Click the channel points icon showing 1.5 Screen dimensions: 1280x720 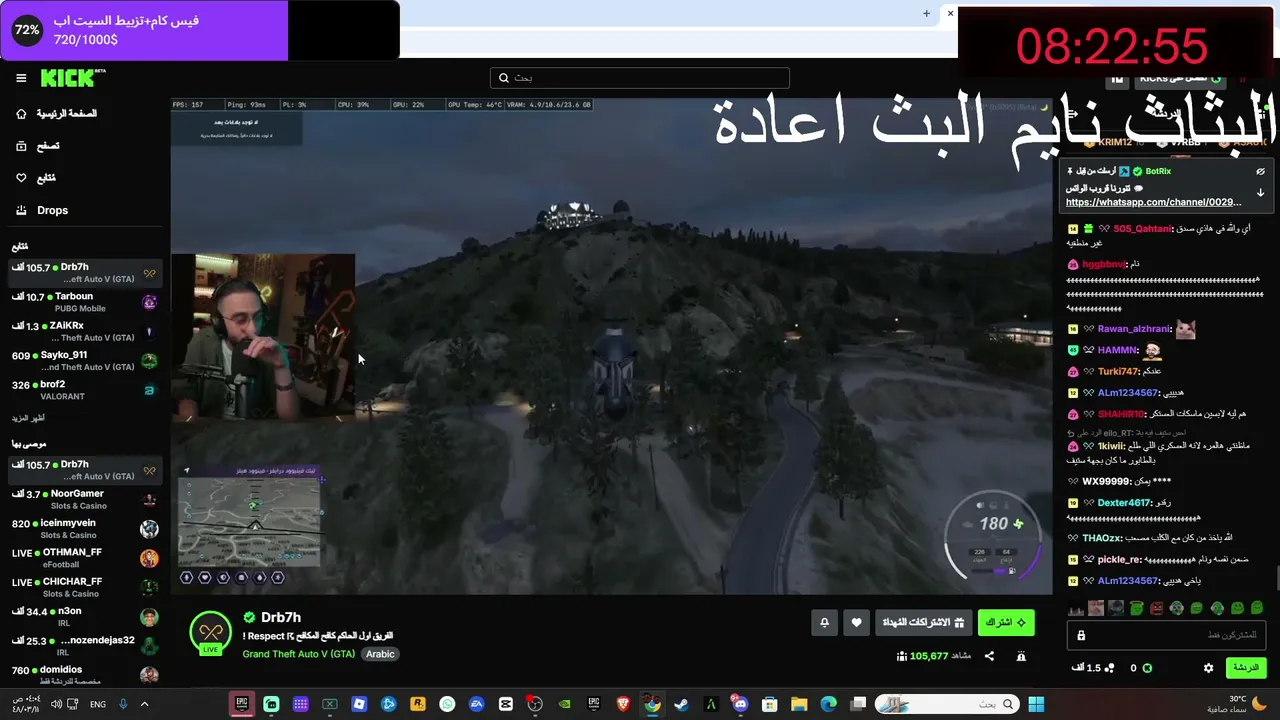click(1108, 668)
